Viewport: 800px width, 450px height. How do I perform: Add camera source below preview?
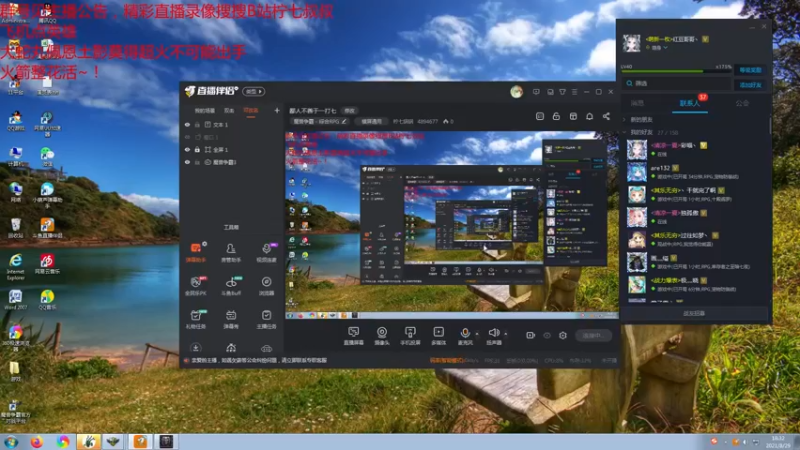coord(382,336)
